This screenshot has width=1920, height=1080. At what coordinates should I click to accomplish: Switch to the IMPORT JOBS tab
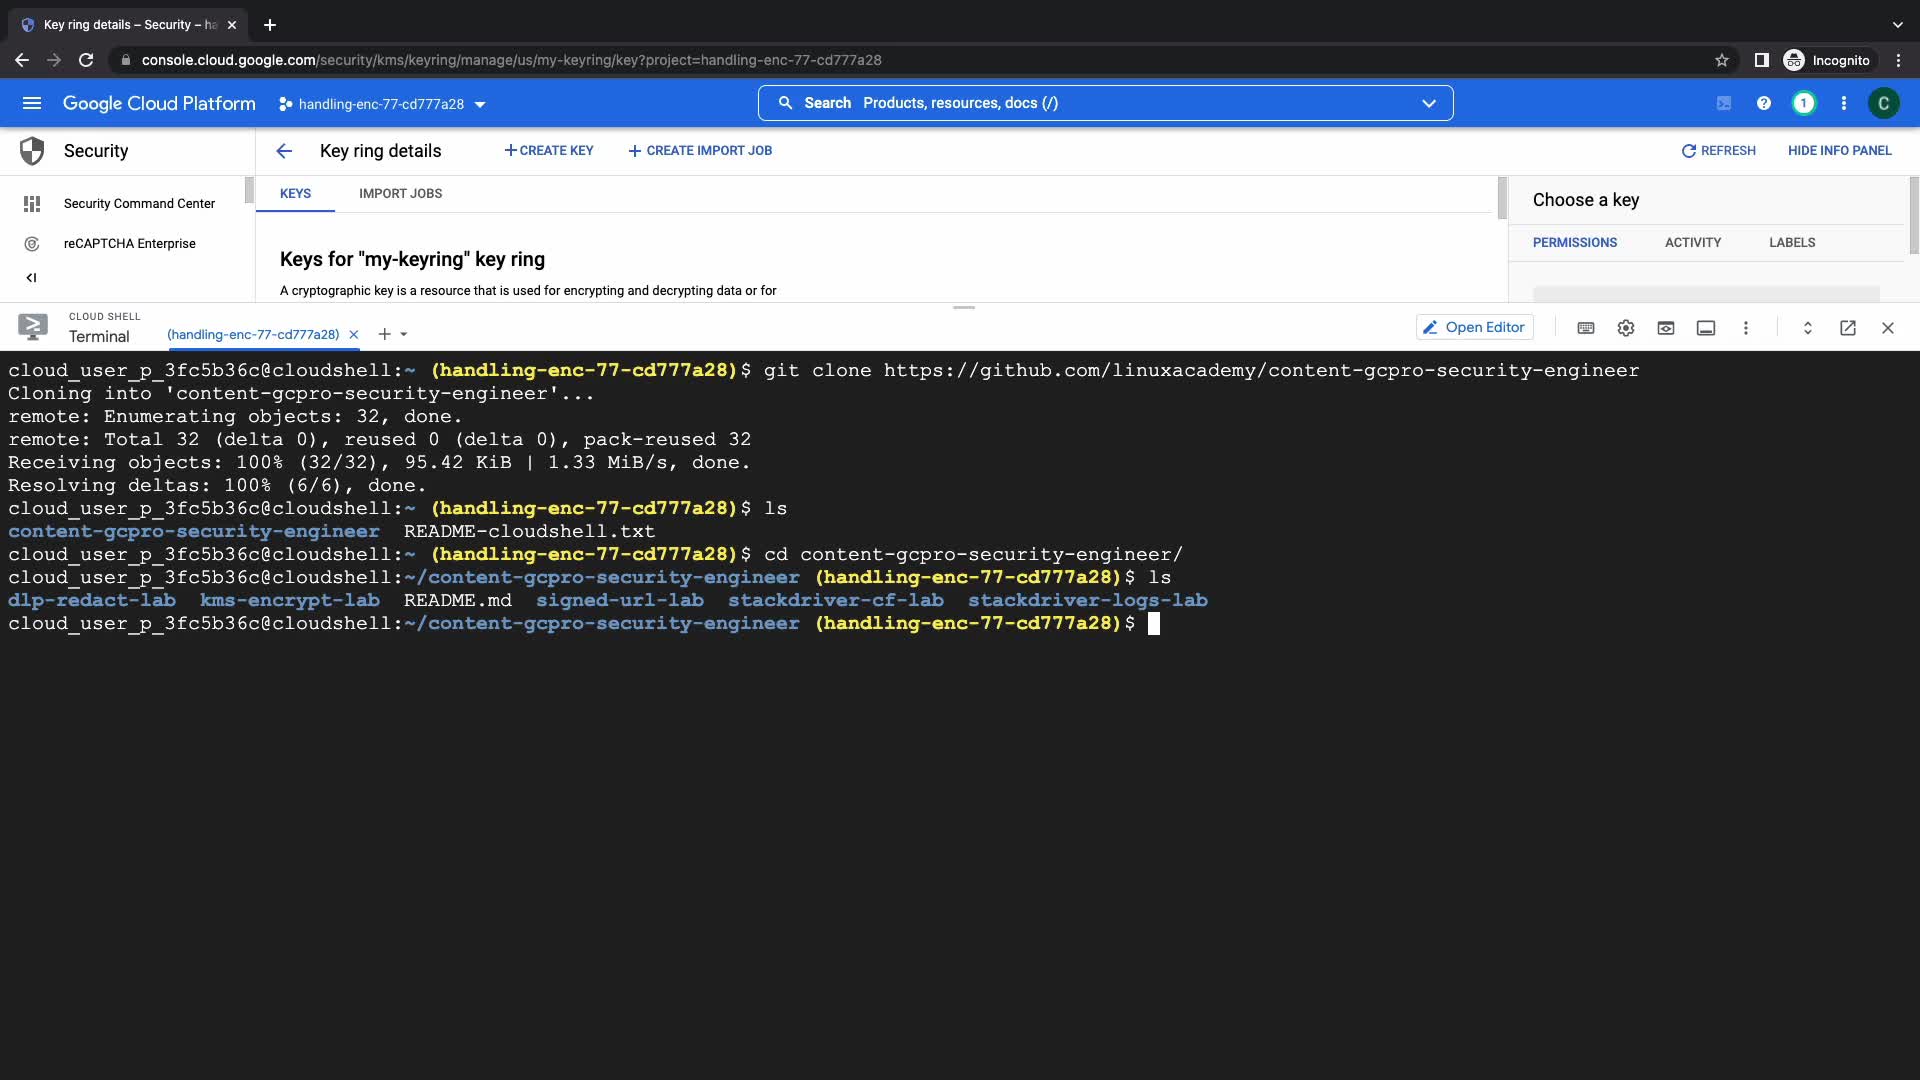[400, 194]
